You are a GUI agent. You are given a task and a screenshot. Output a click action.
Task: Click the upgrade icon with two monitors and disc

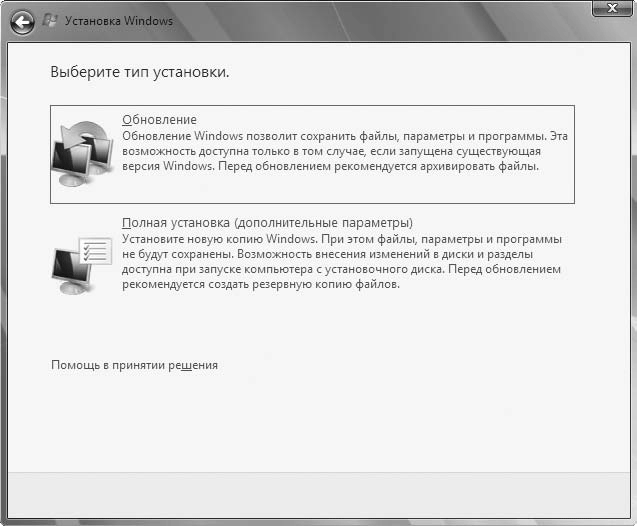[82, 153]
